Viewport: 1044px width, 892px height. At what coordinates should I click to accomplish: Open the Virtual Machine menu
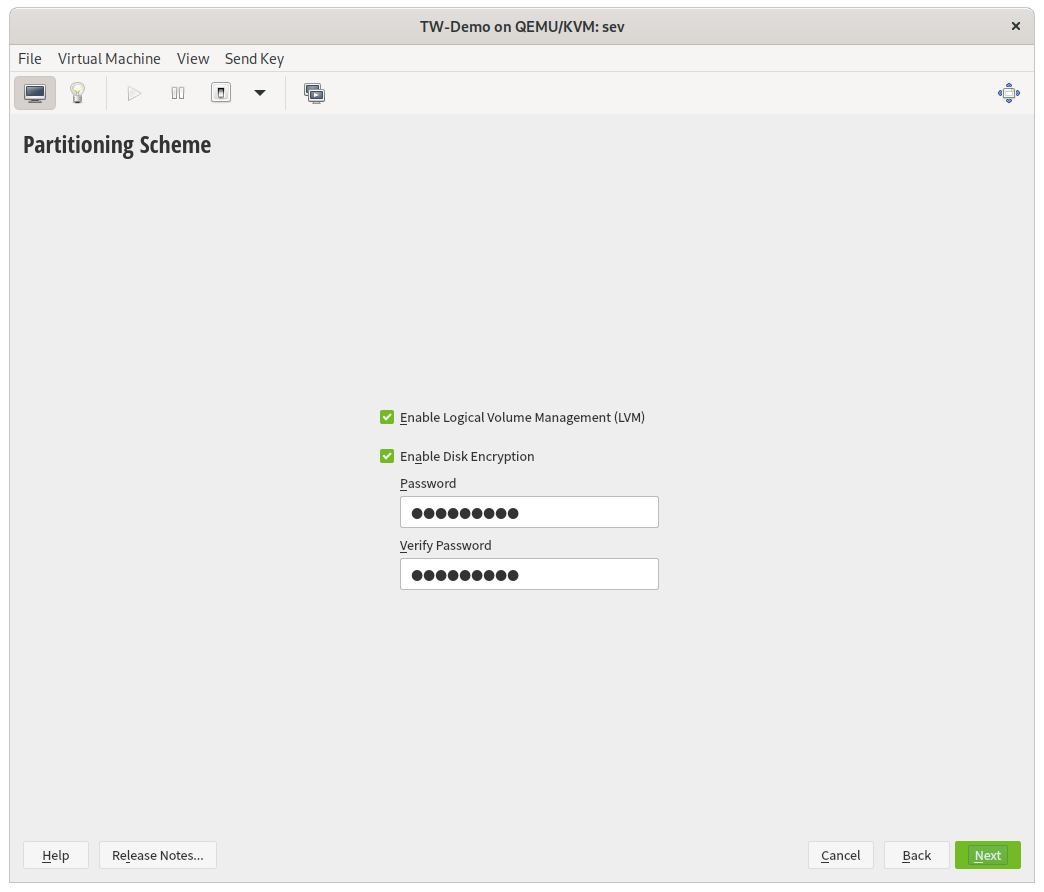click(x=109, y=59)
